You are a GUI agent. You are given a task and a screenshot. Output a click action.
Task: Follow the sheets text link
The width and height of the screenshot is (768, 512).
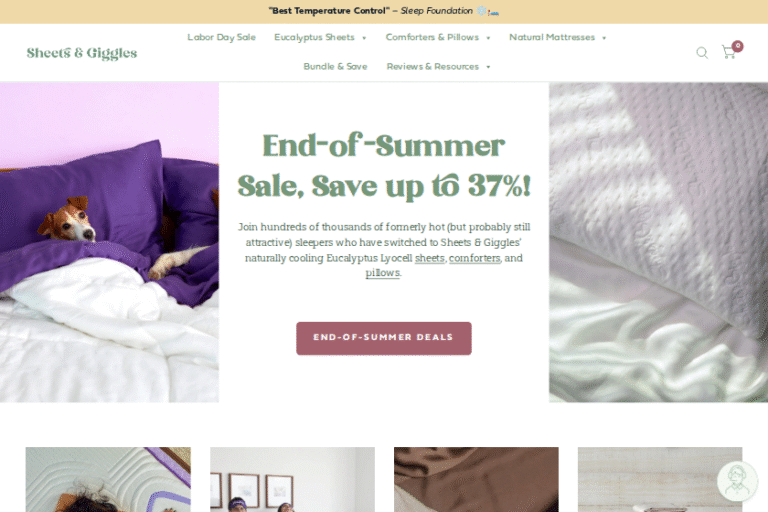tap(430, 258)
